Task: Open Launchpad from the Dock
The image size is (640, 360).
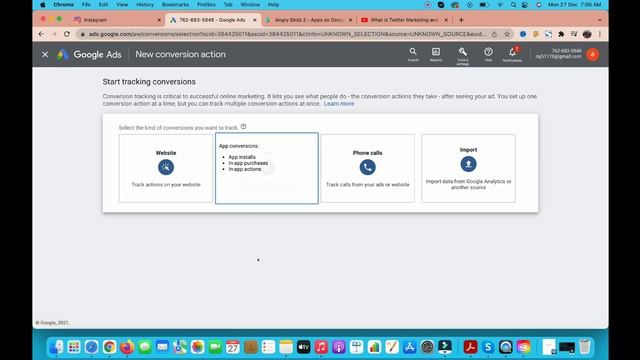Action: [74, 347]
